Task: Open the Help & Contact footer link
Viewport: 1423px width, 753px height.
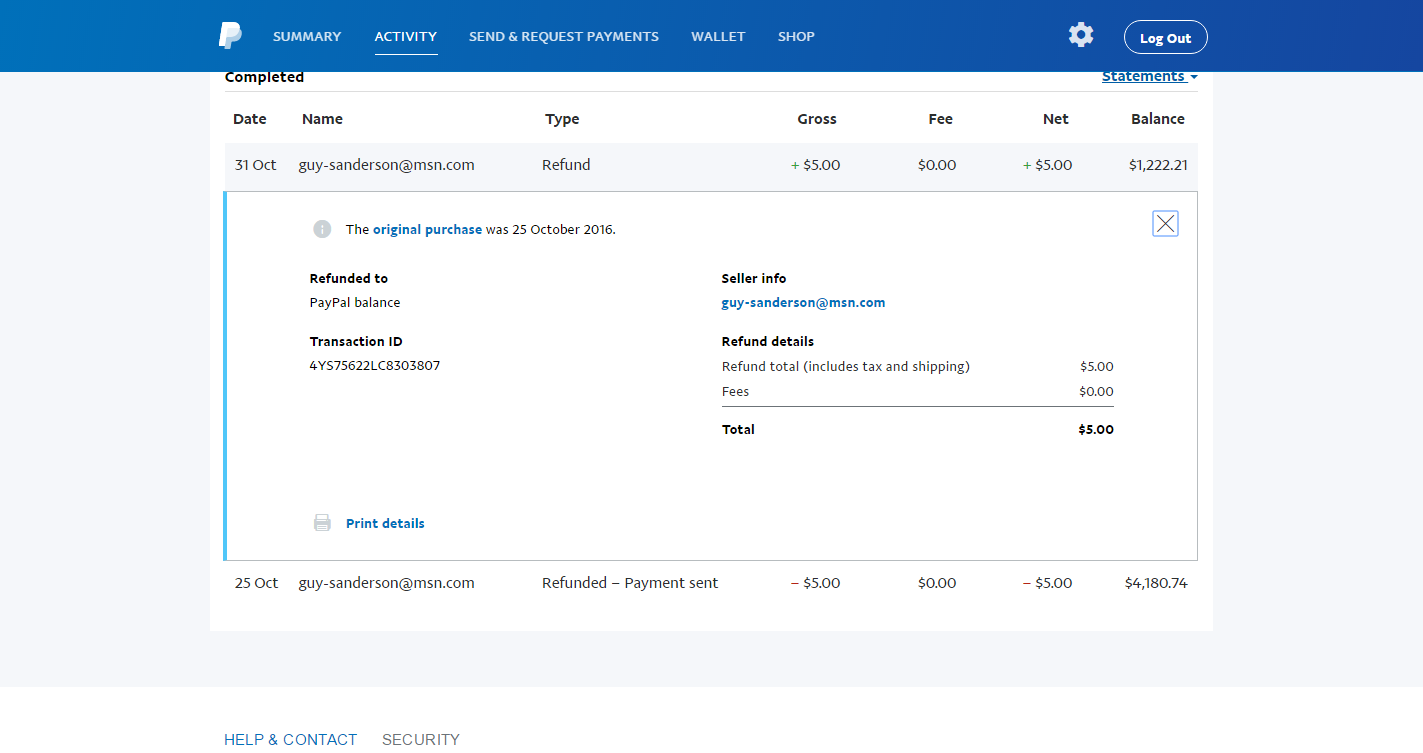Action: [290, 739]
